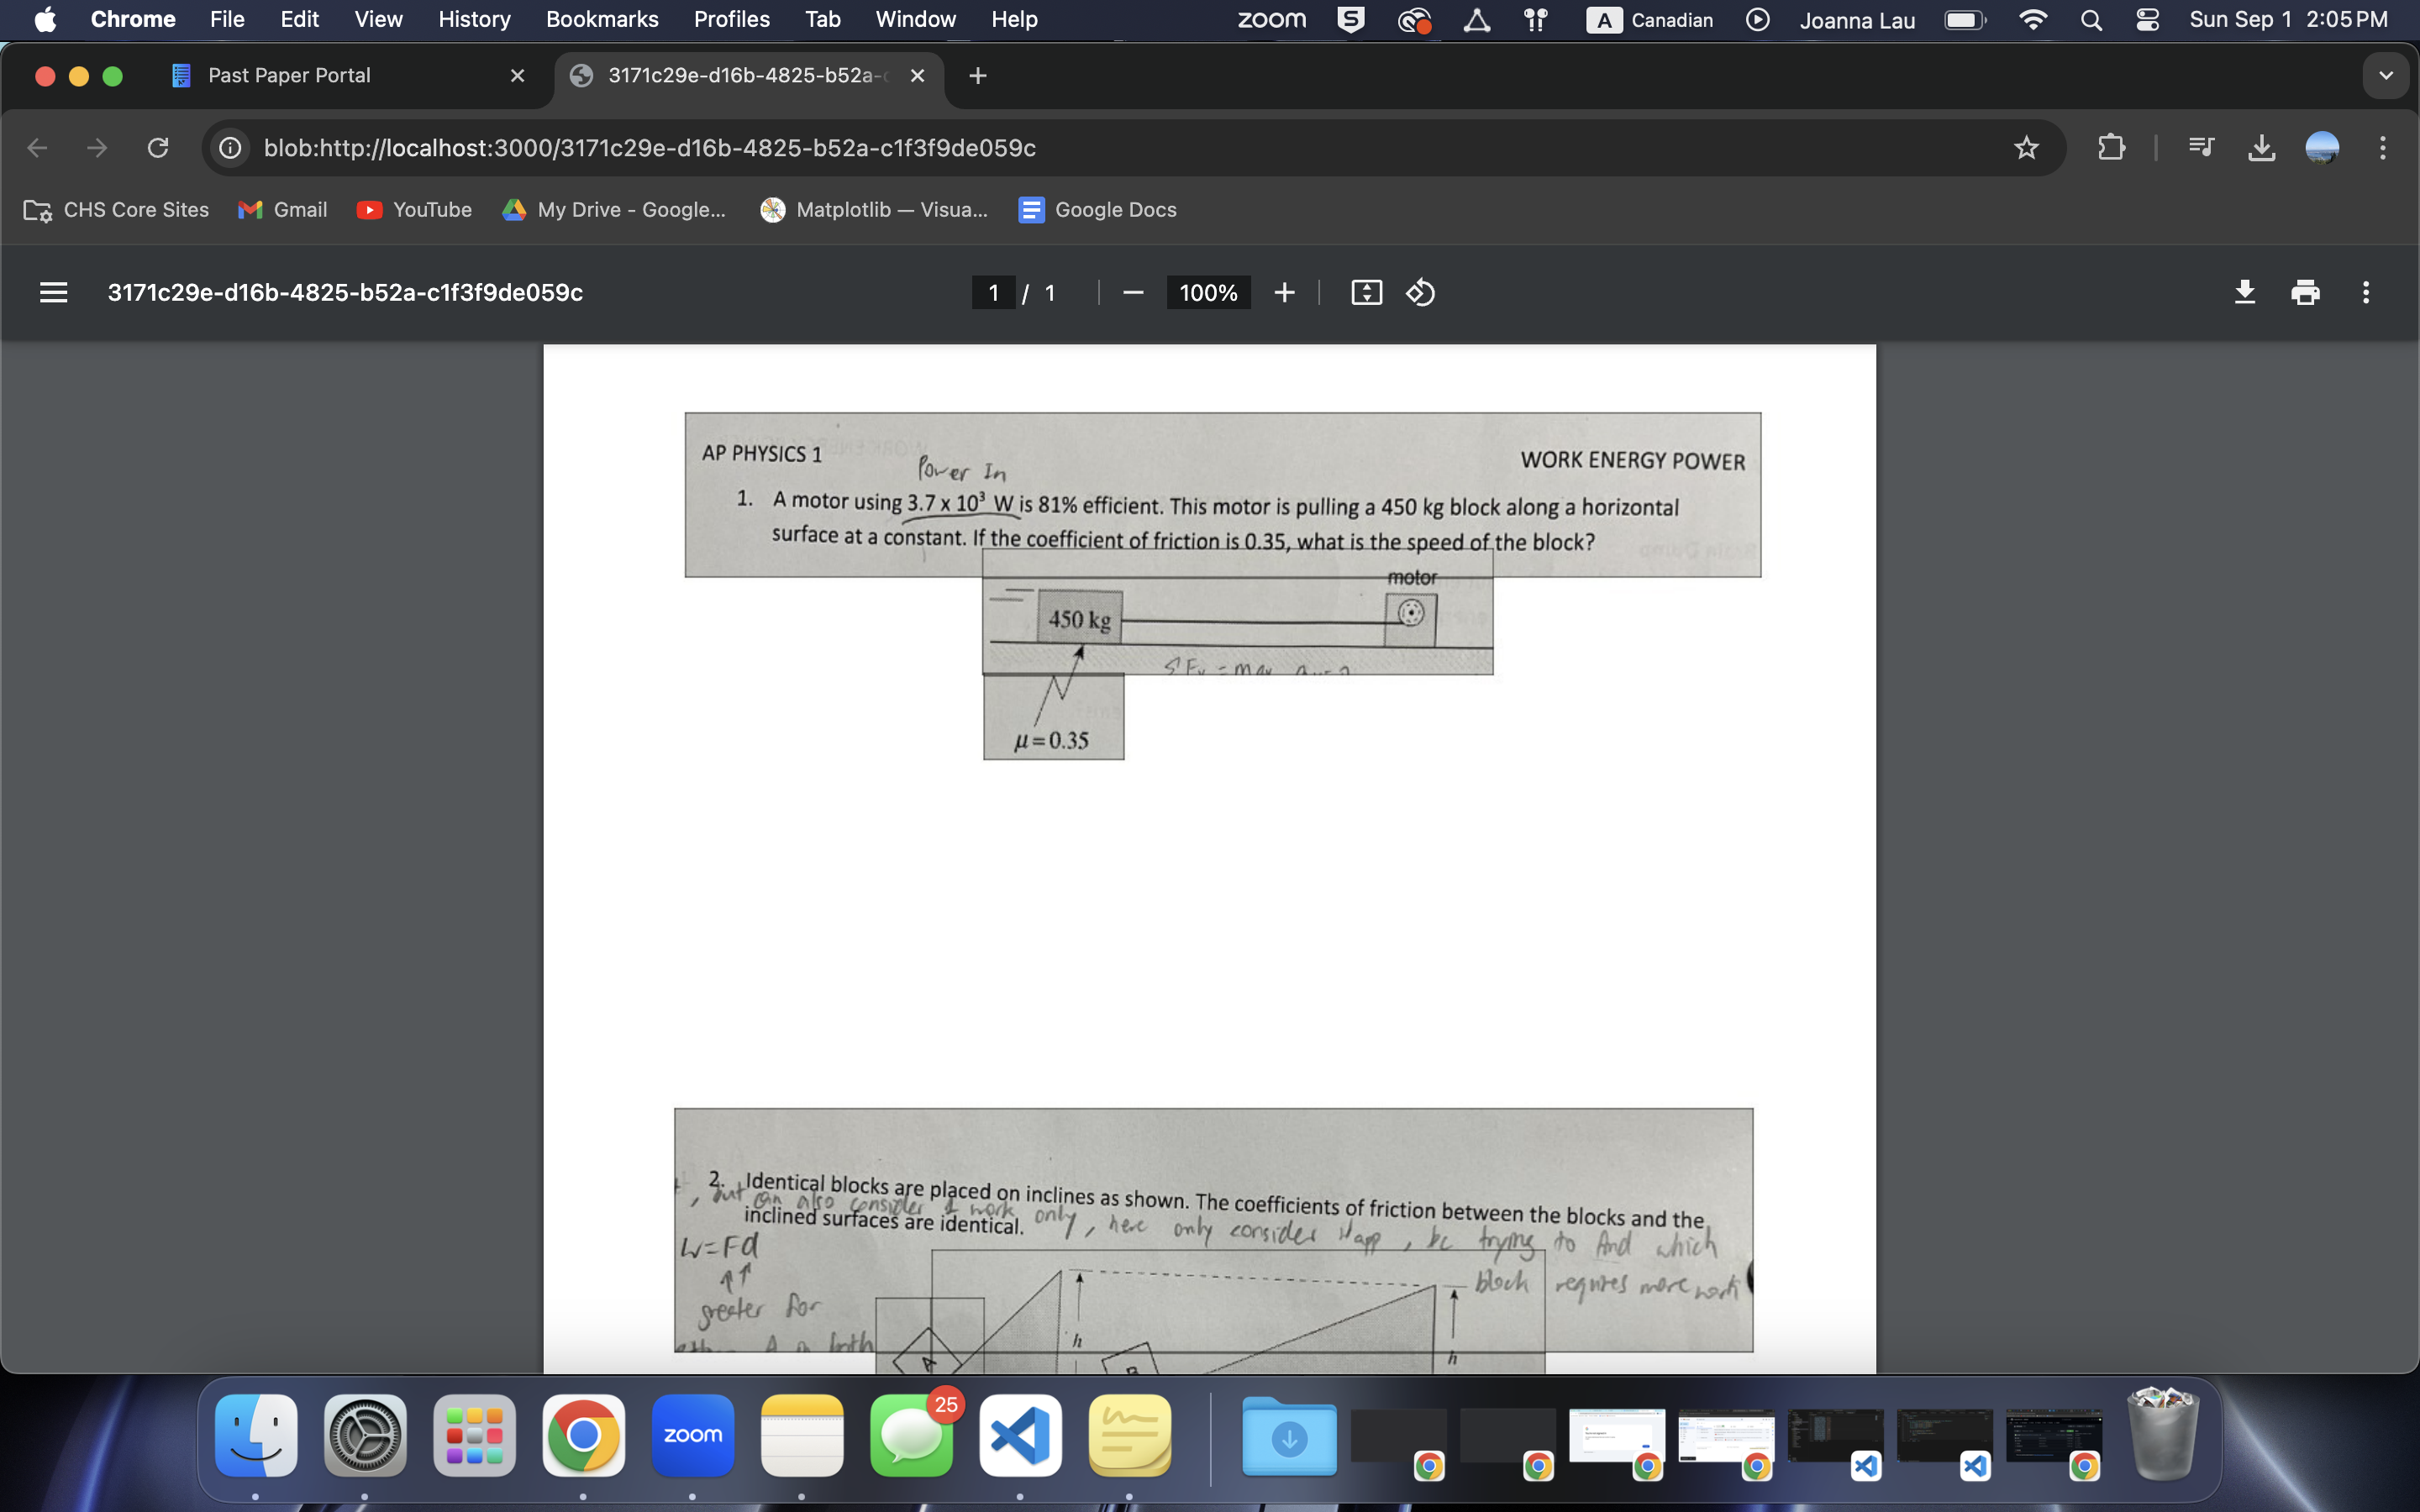The height and width of the screenshot is (1512, 2420).
Task: Open the Bookmarks menu in menu bar
Action: pos(601,19)
